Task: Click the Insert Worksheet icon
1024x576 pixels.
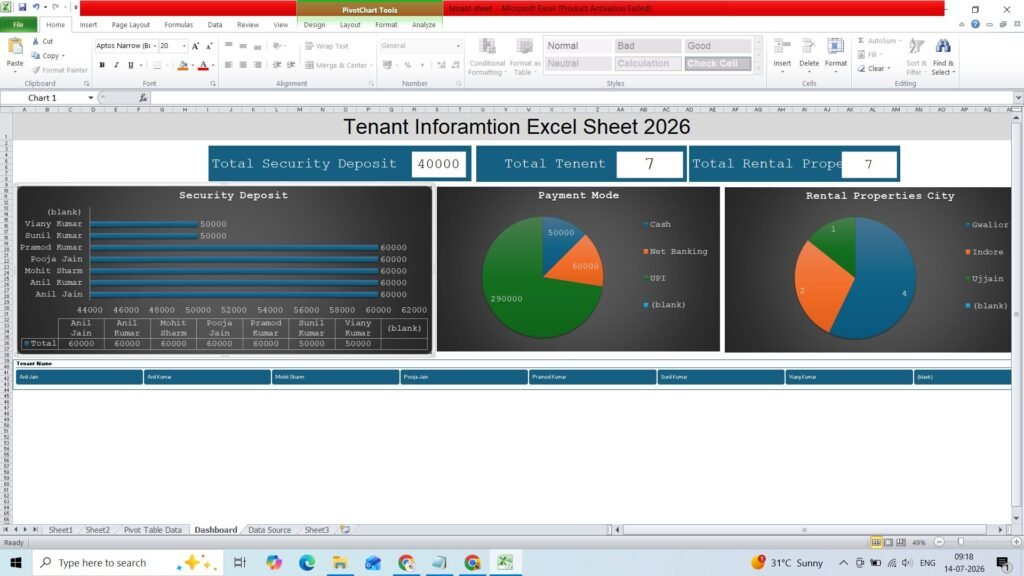Action: point(345,530)
